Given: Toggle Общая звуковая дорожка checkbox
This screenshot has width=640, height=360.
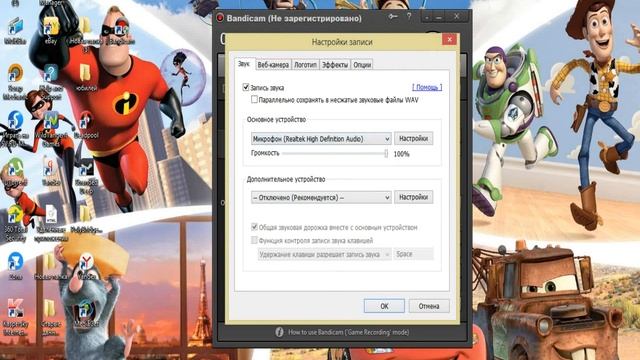Looking at the screenshot, I should (x=254, y=227).
